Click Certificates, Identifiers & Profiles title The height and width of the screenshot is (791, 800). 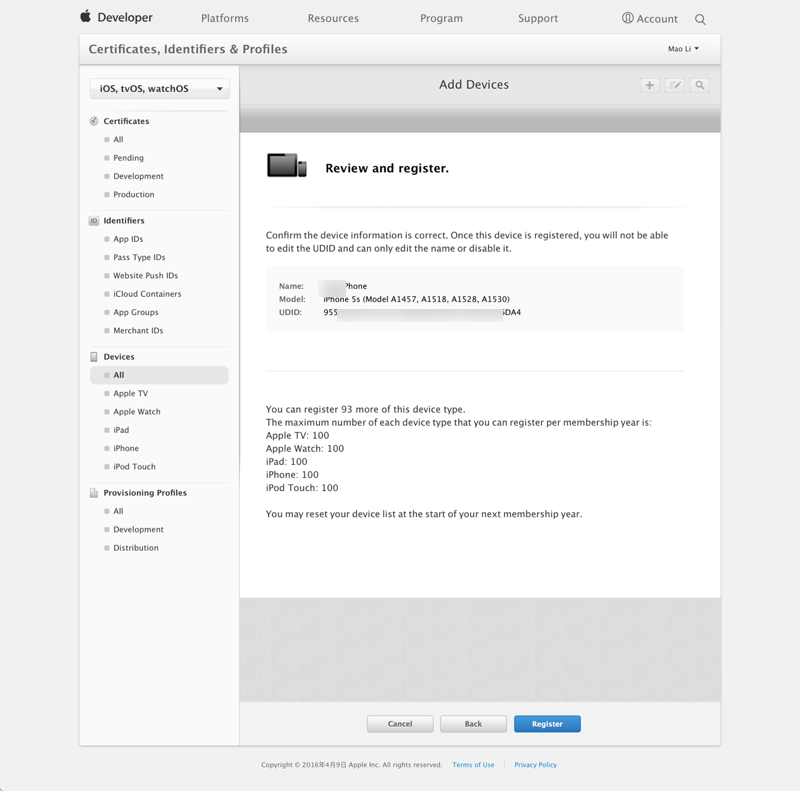pos(188,49)
